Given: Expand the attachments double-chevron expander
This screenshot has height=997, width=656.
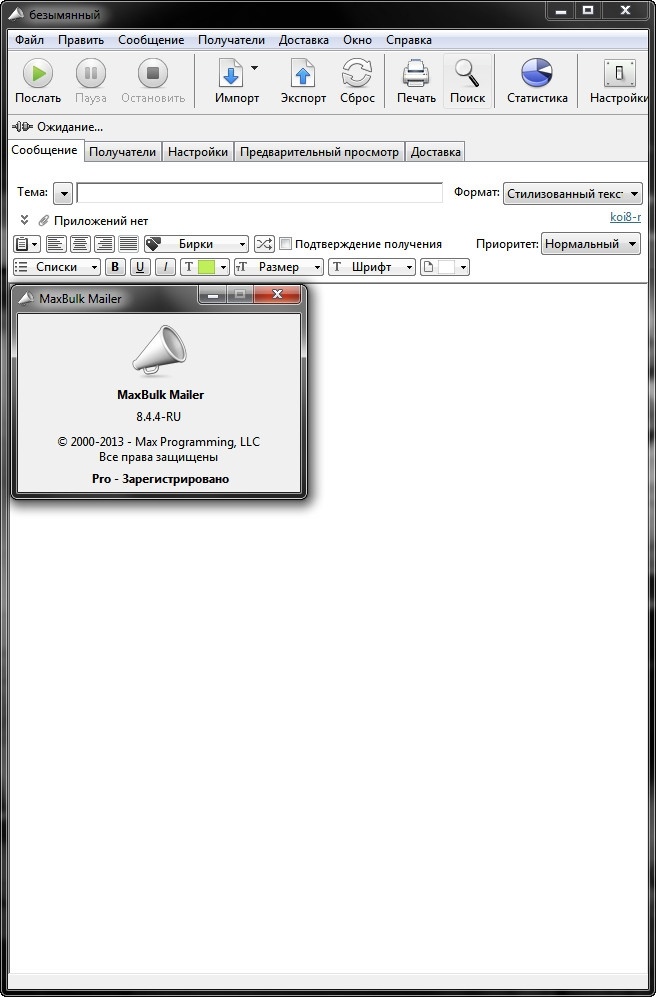Looking at the screenshot, I should (25, 220).
